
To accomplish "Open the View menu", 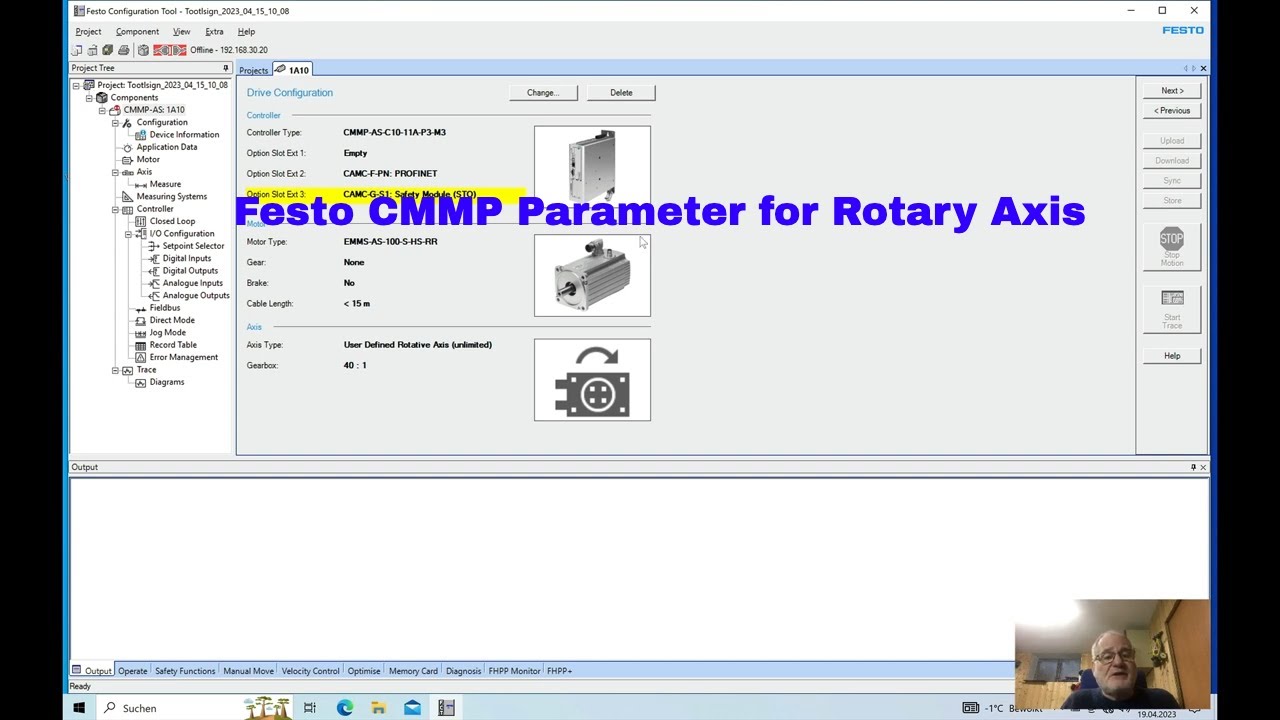I will [x=181, y=32].
